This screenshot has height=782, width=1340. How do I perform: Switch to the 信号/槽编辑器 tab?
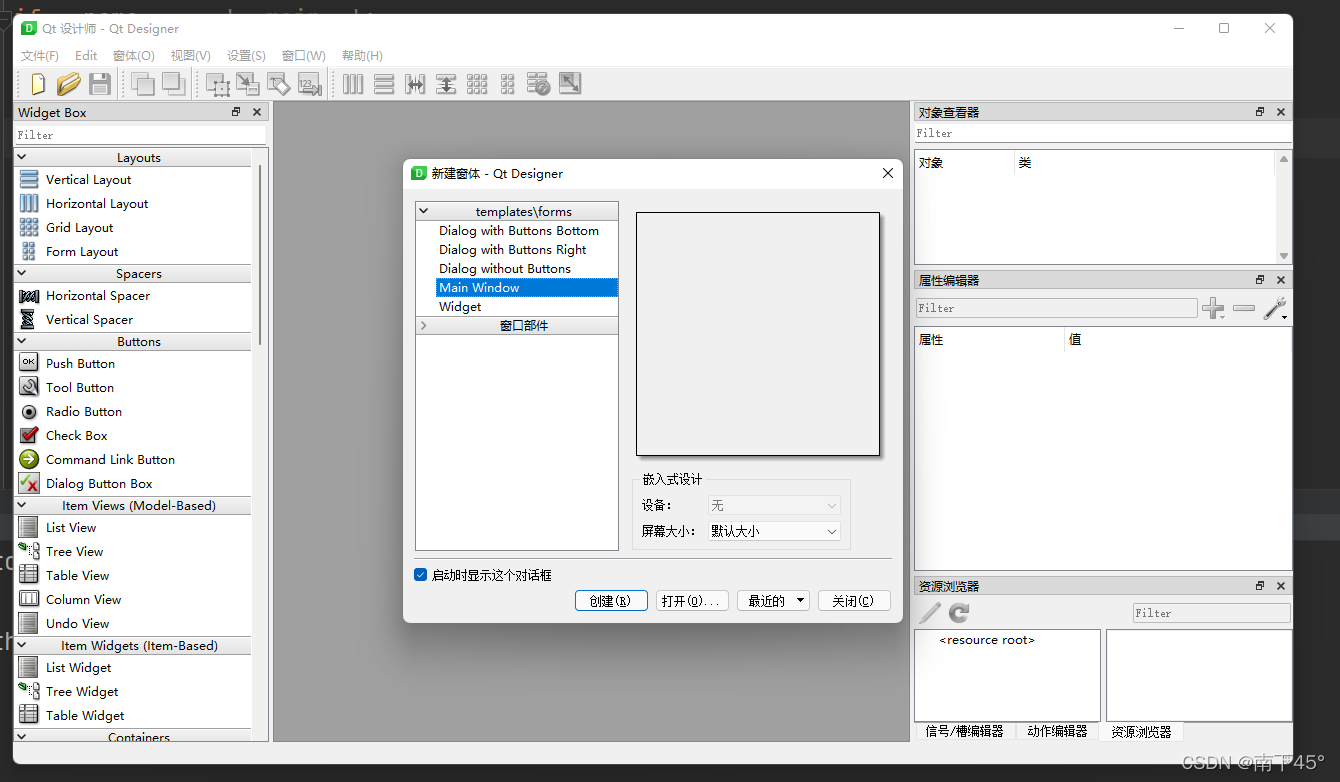pos(964,731)
